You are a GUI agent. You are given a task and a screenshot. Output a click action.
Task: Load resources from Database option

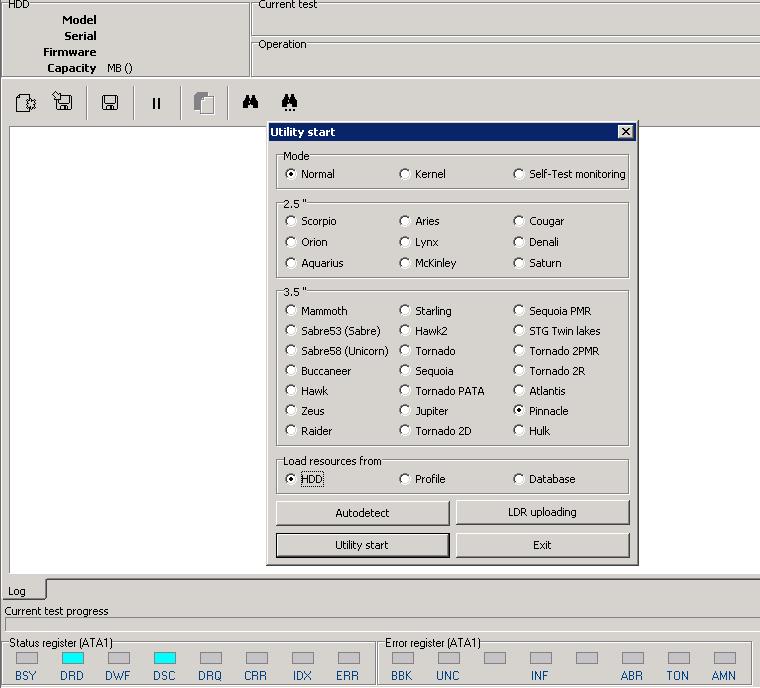point(544,479)
